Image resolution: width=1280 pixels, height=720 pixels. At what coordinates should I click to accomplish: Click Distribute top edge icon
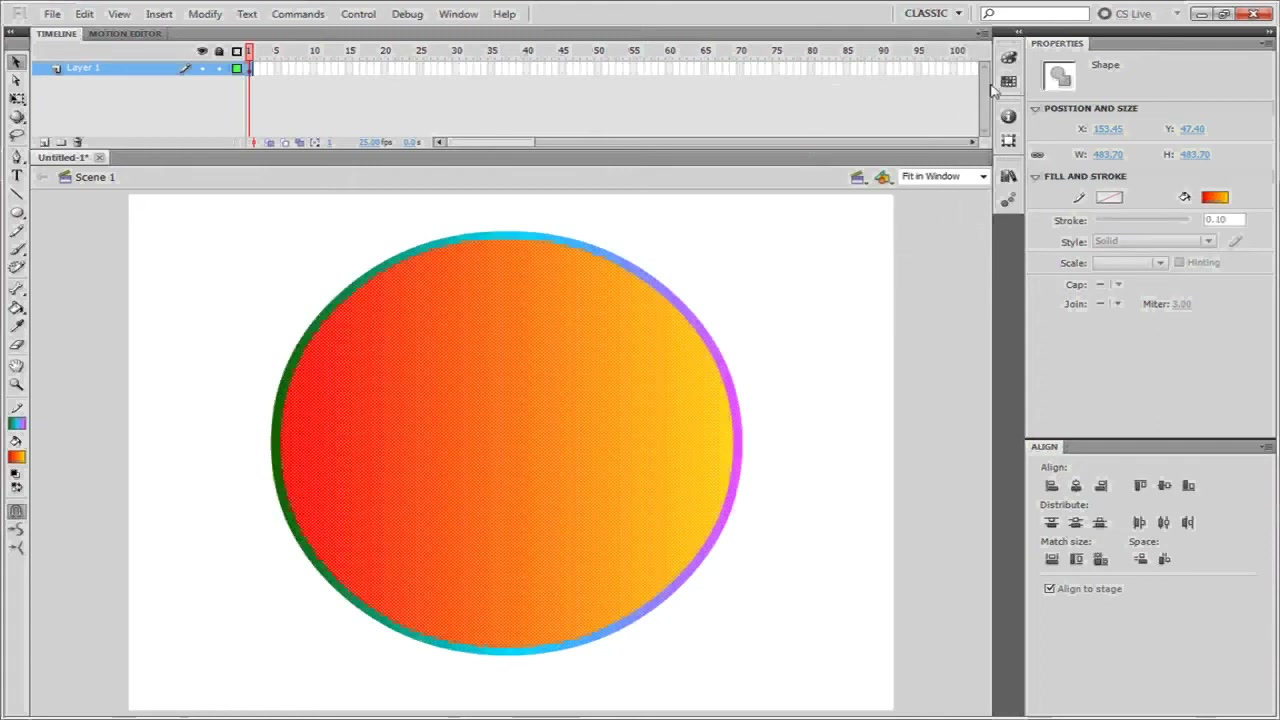[x=1051, y=523]
